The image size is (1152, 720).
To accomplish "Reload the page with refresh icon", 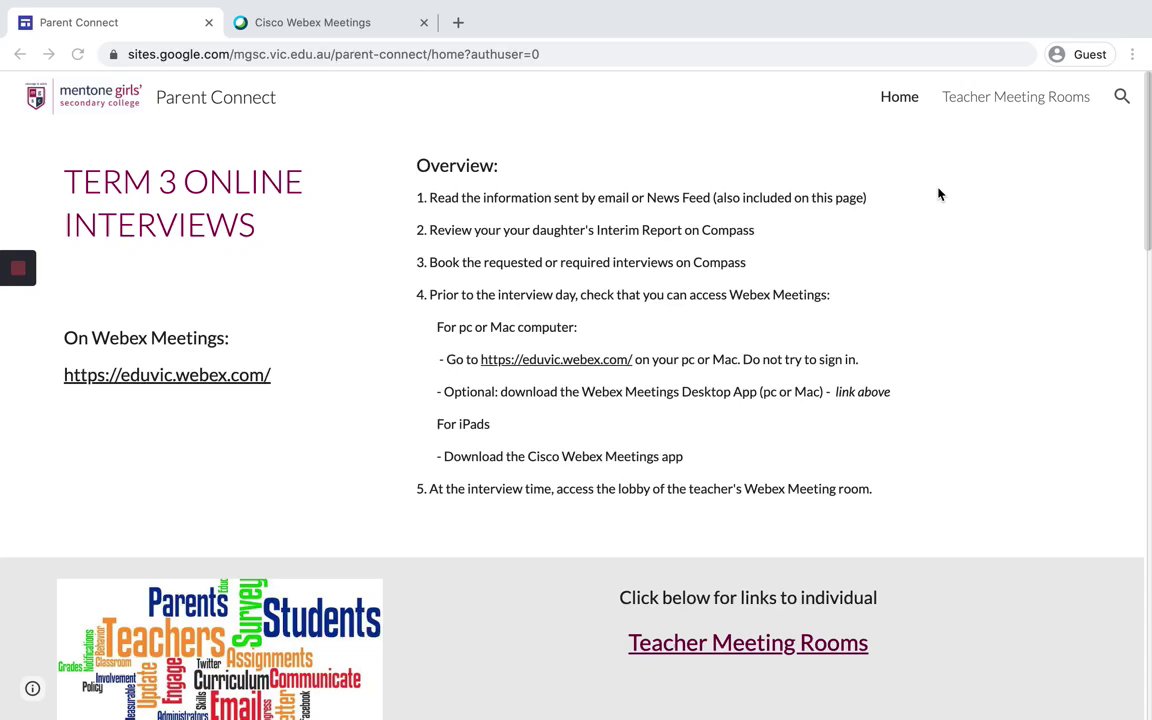I will coord(78,54).
